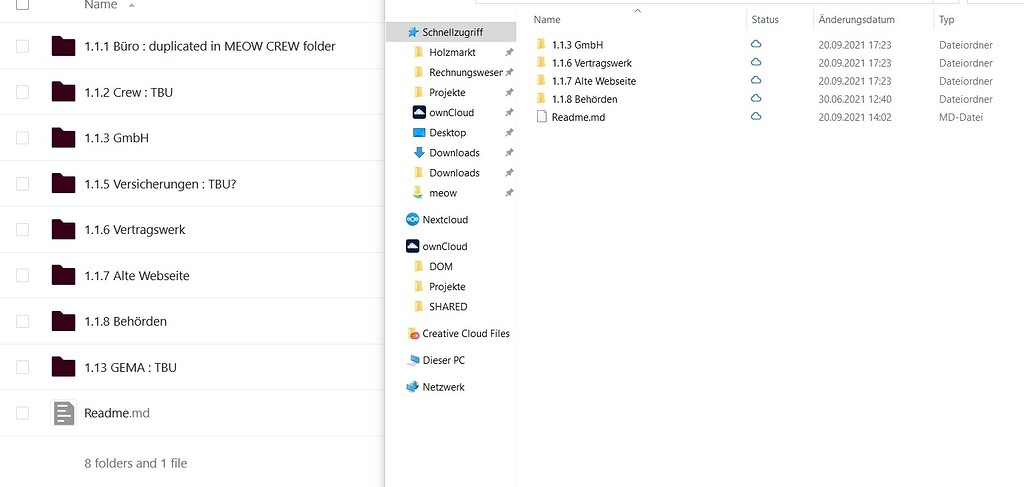Open SHARED folder under ownCloud

pos(448,306)
